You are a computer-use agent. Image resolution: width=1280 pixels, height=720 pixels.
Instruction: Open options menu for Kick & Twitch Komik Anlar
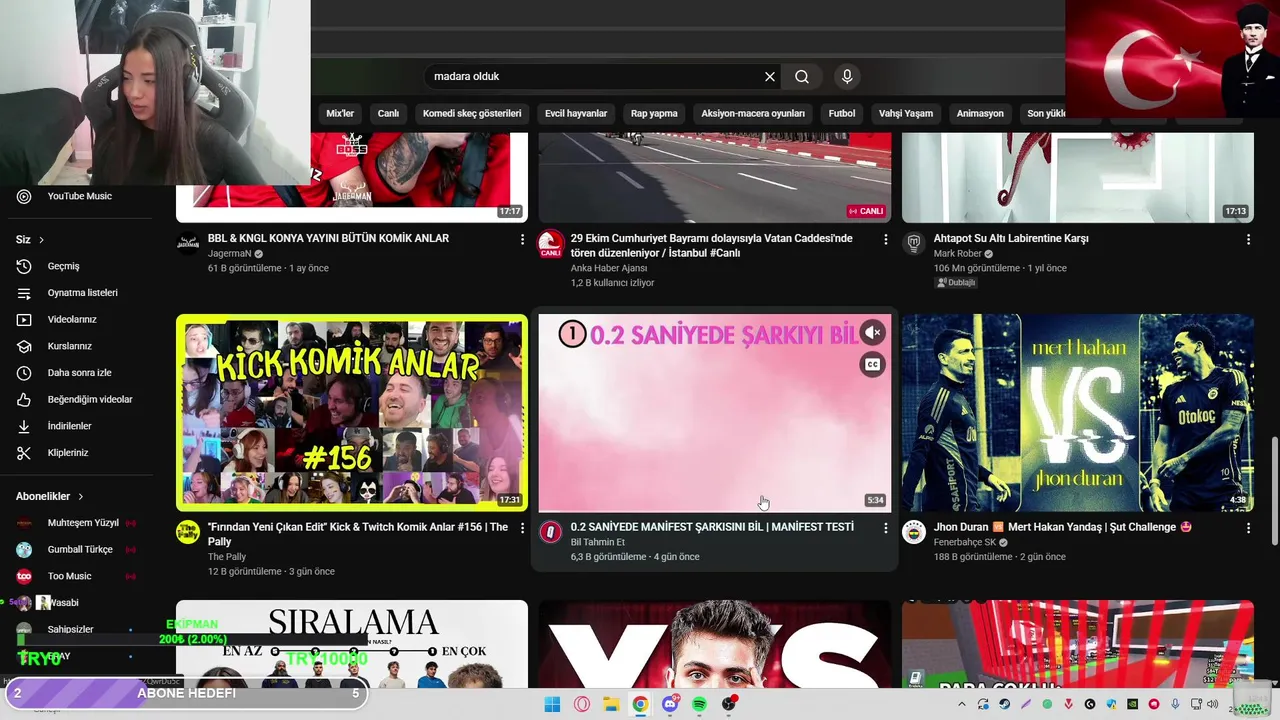[522, 528]
